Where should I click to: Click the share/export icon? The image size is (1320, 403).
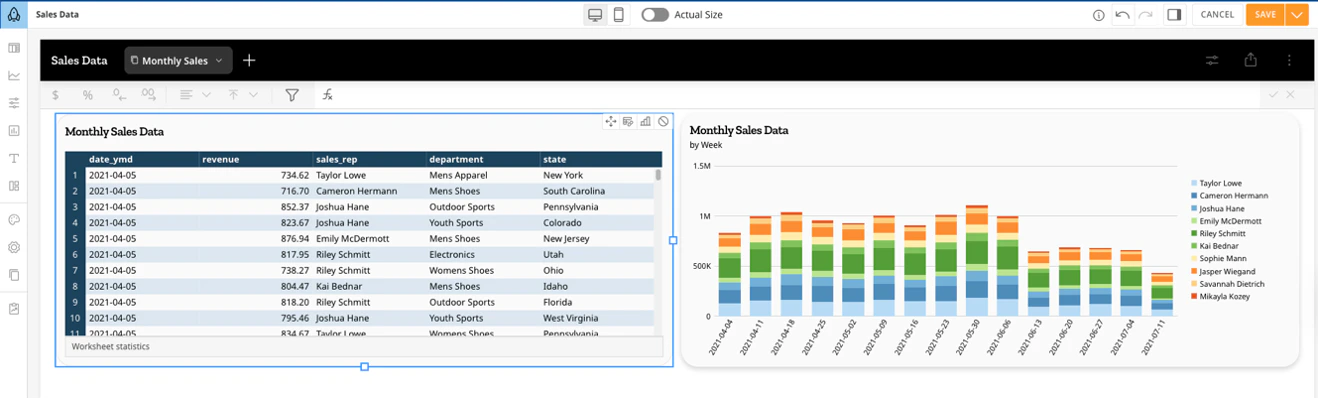tap(1250, 60)
